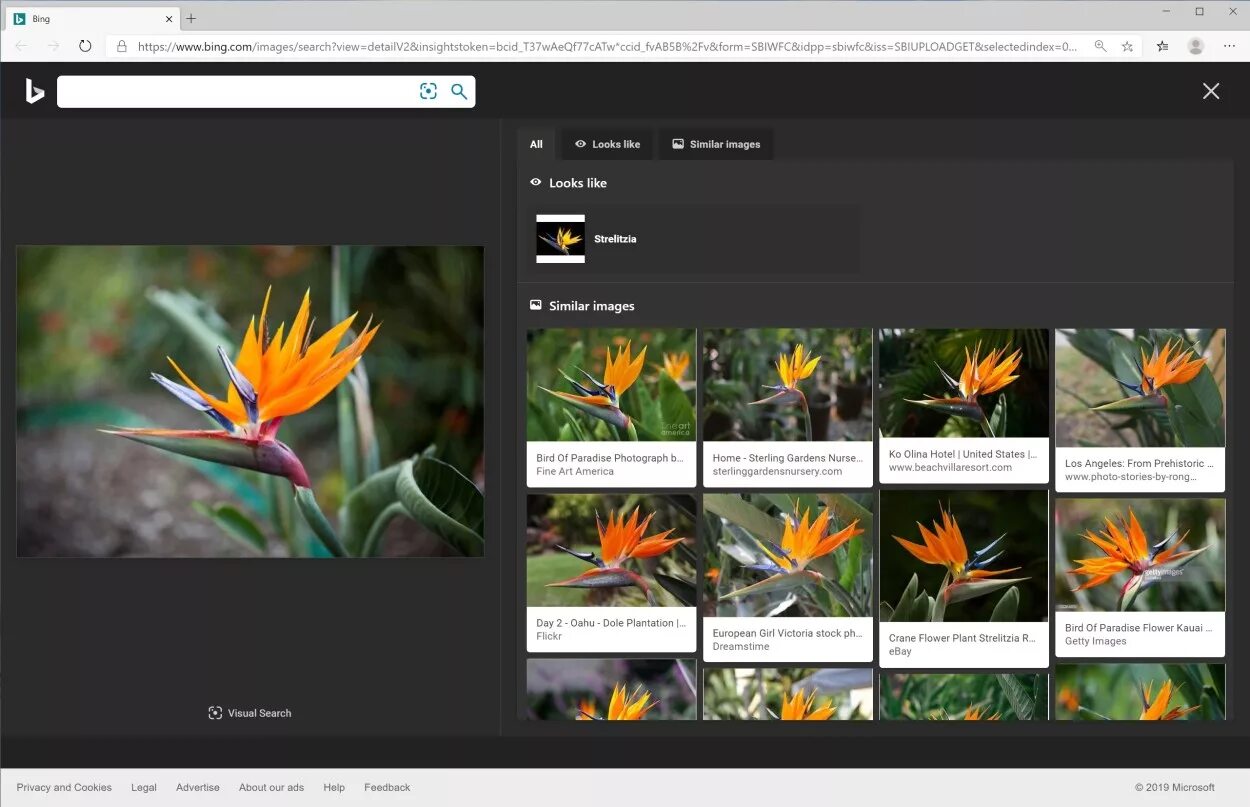The width and height of the screenshot is (1250, 807).
Task: Add page to favorites with star icon
Action: [x=1127, y=46]
